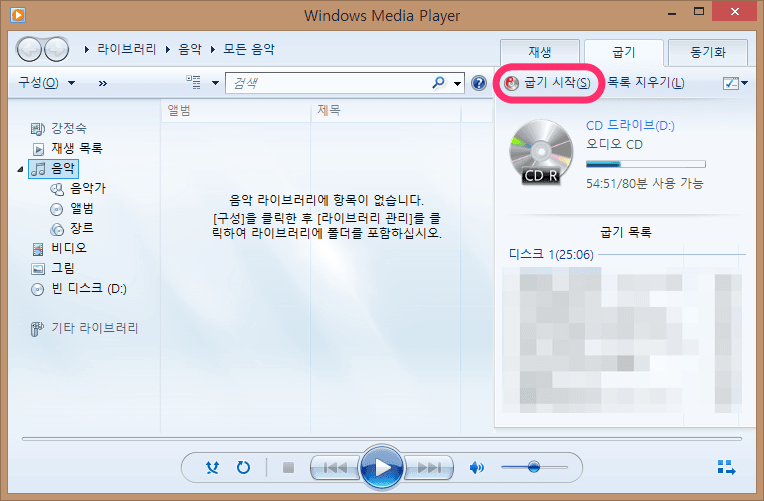Adjust the volume slider
This screenshot has height=501, width=764.
(534, 467)
